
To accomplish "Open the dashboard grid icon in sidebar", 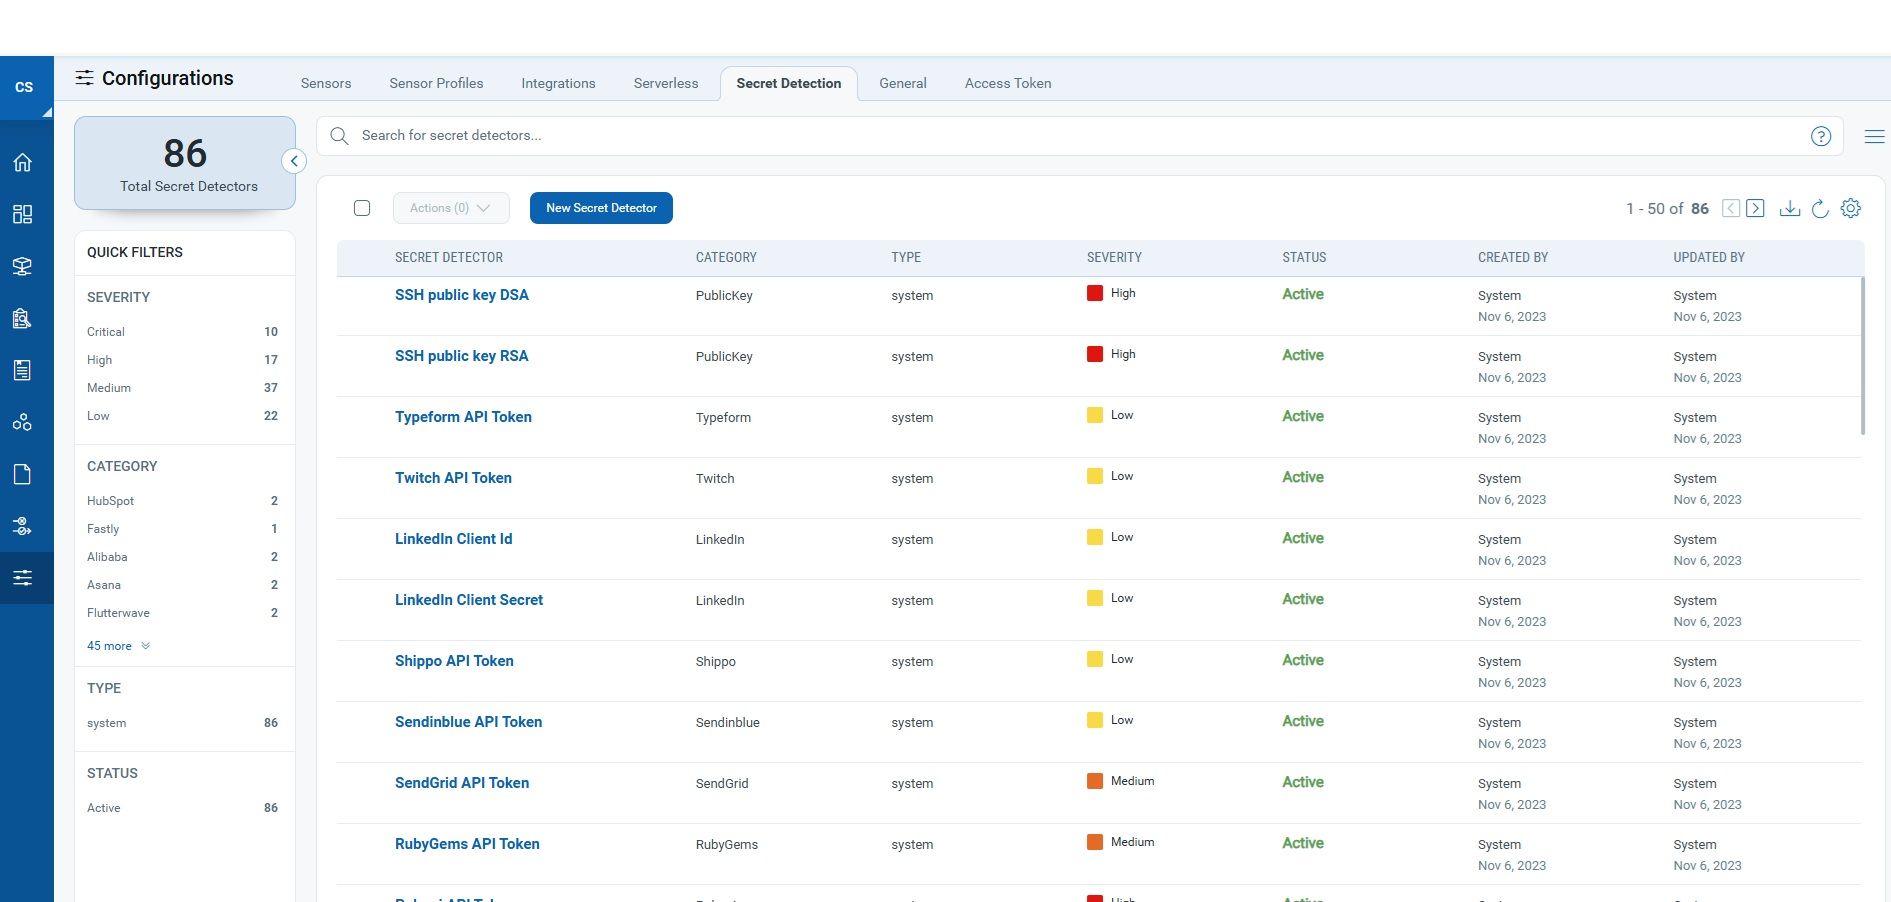I will [22, 214].
